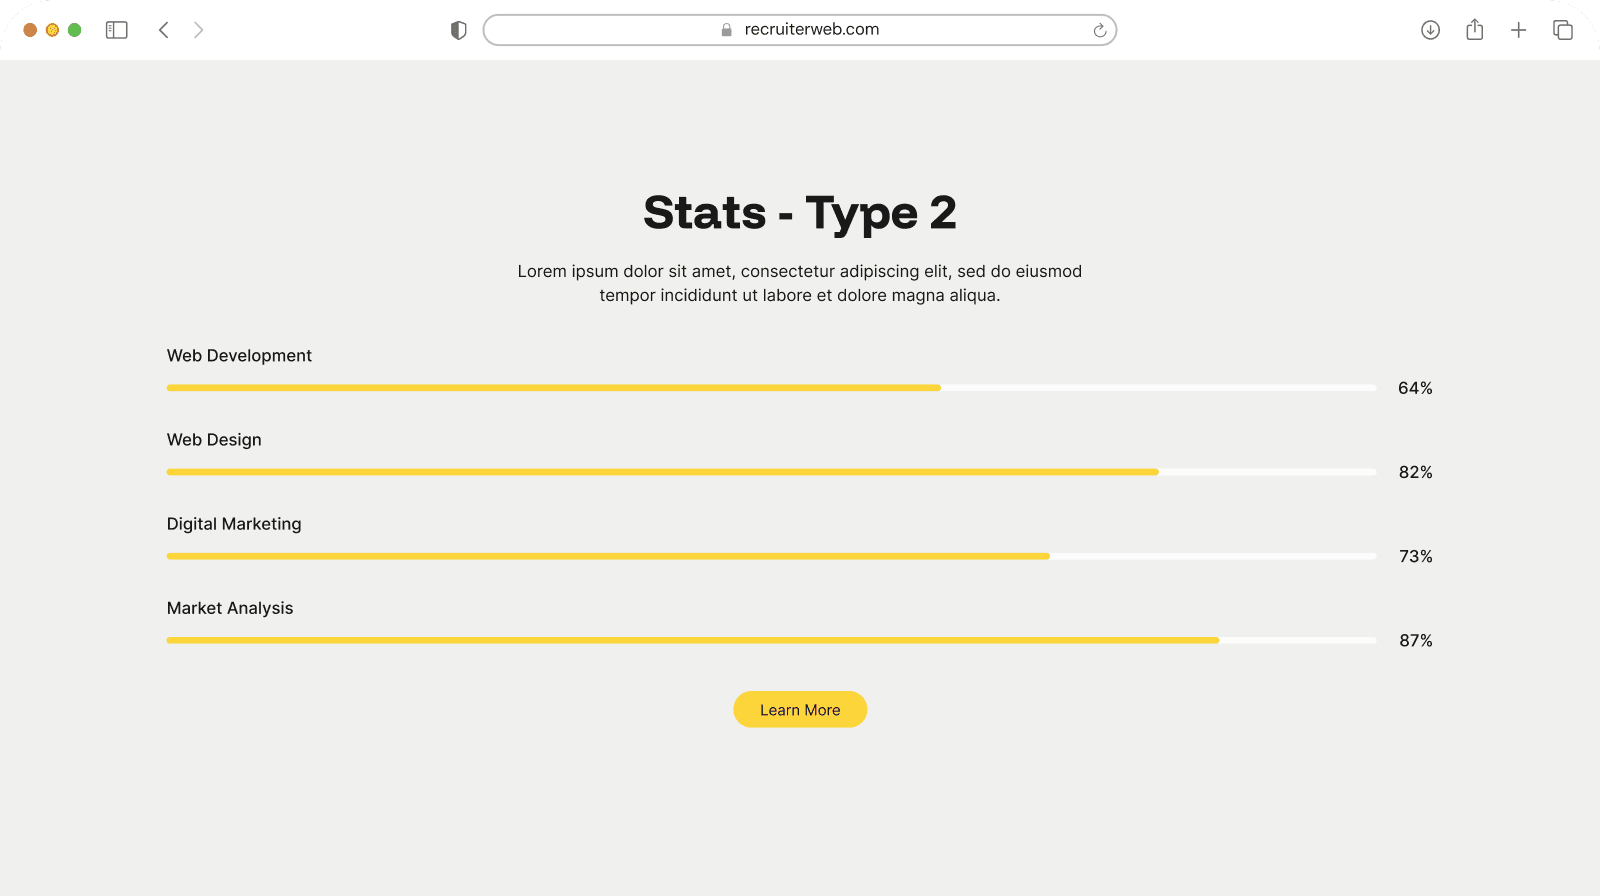Show the tab overview

(1562, 30)
